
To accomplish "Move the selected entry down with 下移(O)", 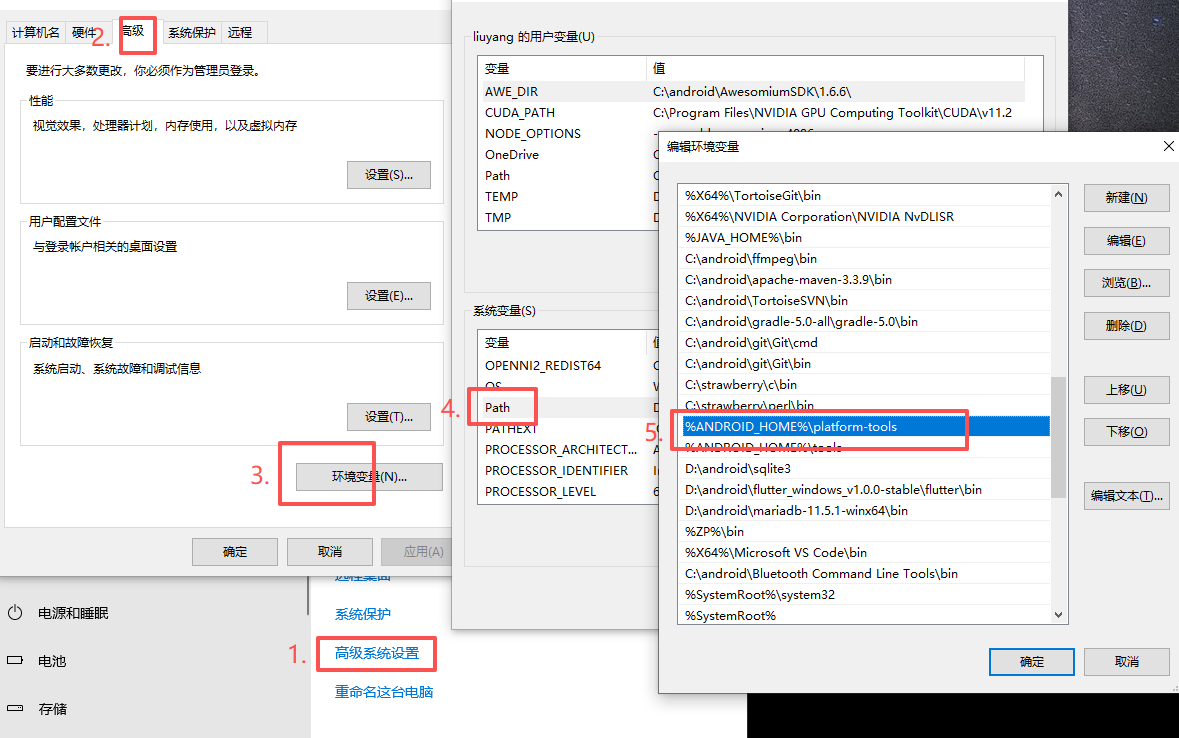I will click(x=1126, y=432).
